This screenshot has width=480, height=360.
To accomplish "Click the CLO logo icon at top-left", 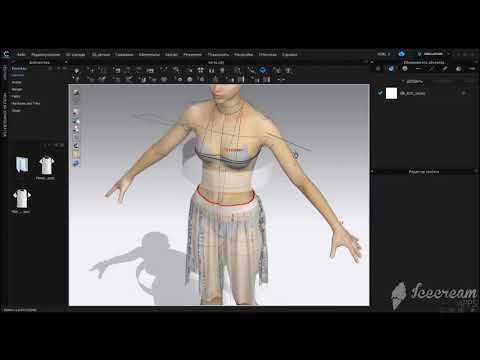I will click(x=6, y=54).
